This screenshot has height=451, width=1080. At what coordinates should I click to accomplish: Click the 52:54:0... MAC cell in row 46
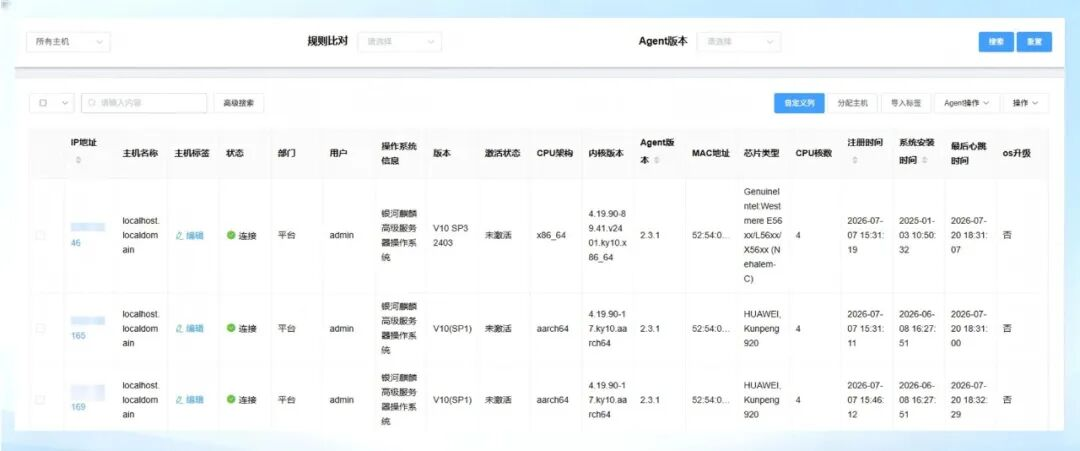click(x=711, y=235)
